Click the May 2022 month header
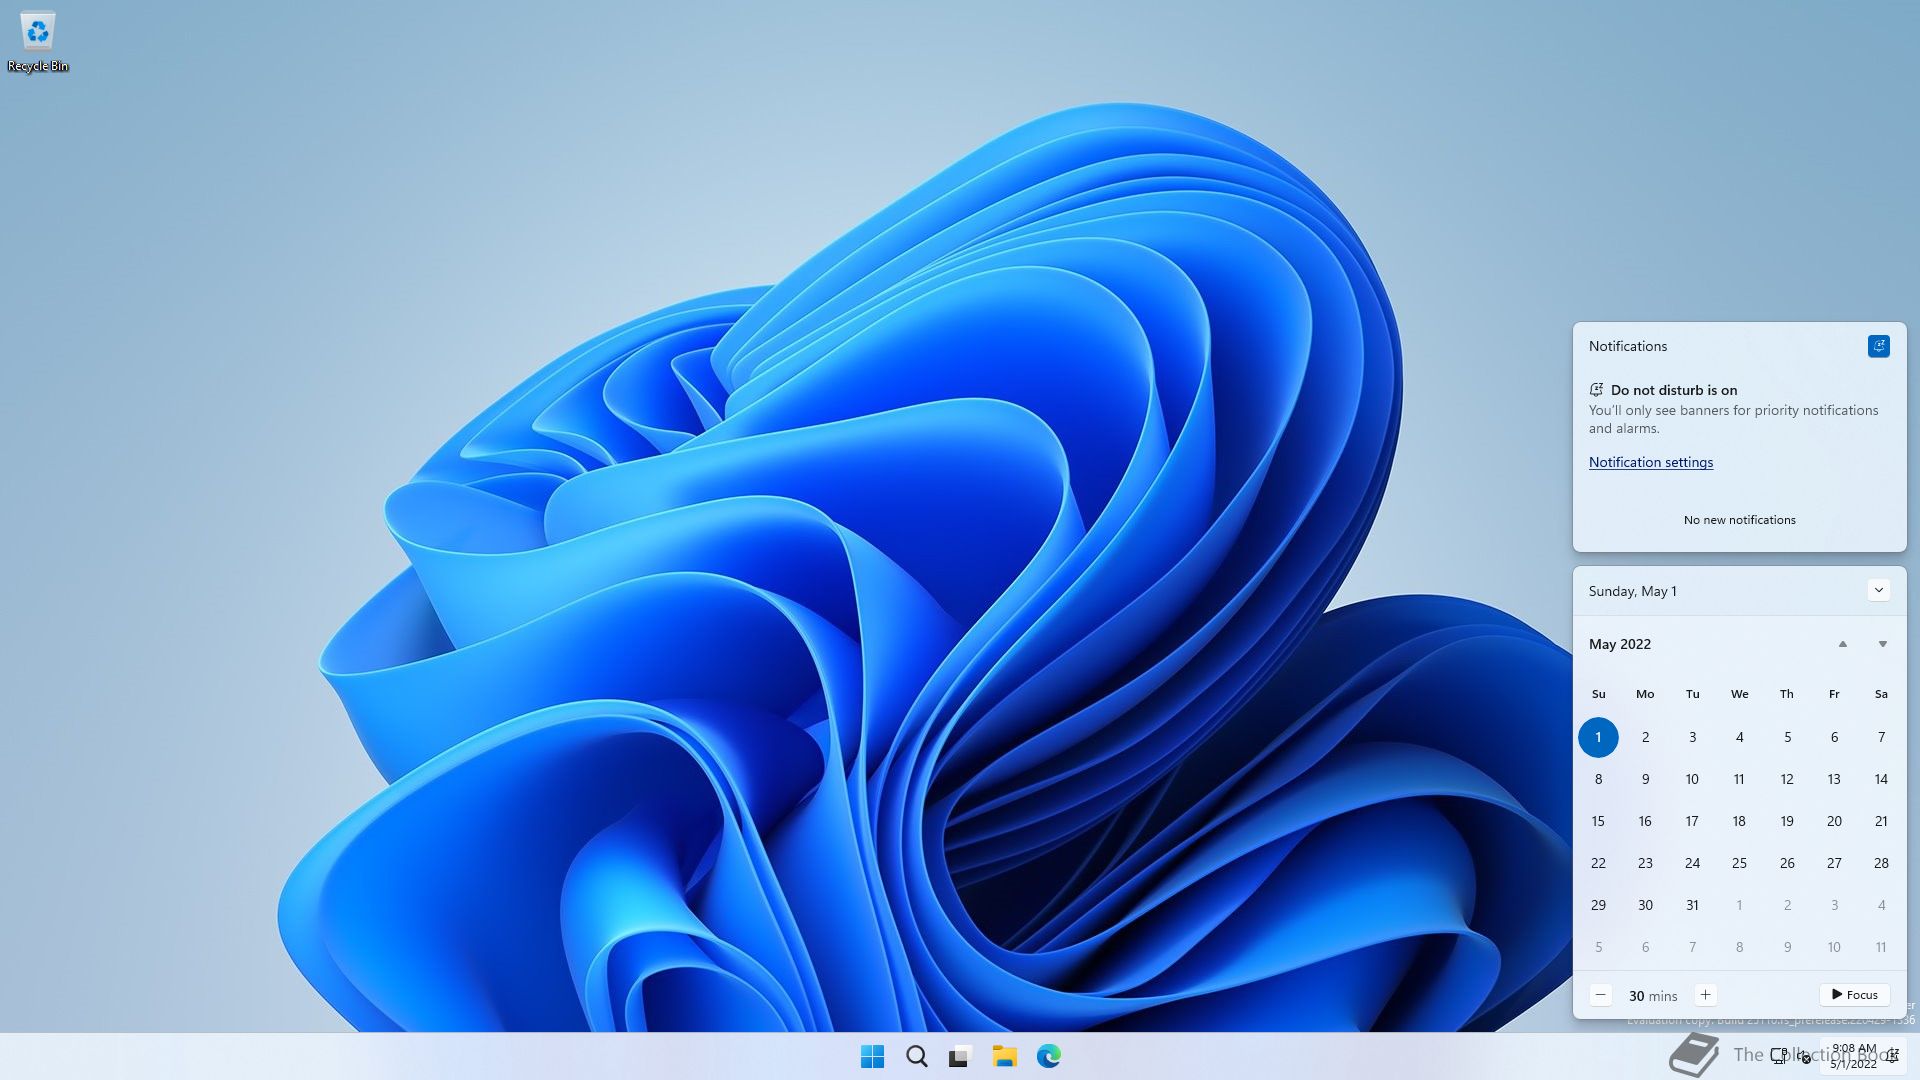The image size is (1920, 1080). coord(1620,644)
